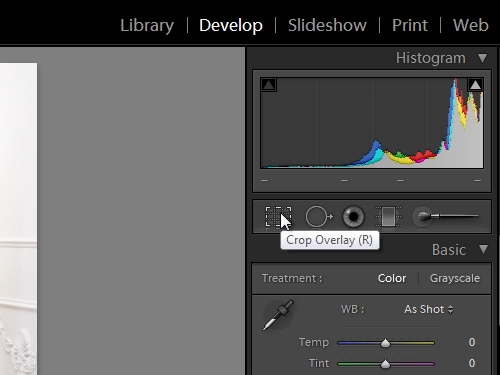Screen dimensions: 500x375
Task: Select the Red Eye Correction tool
Action: pyautogui.click(x=353, y=217)
